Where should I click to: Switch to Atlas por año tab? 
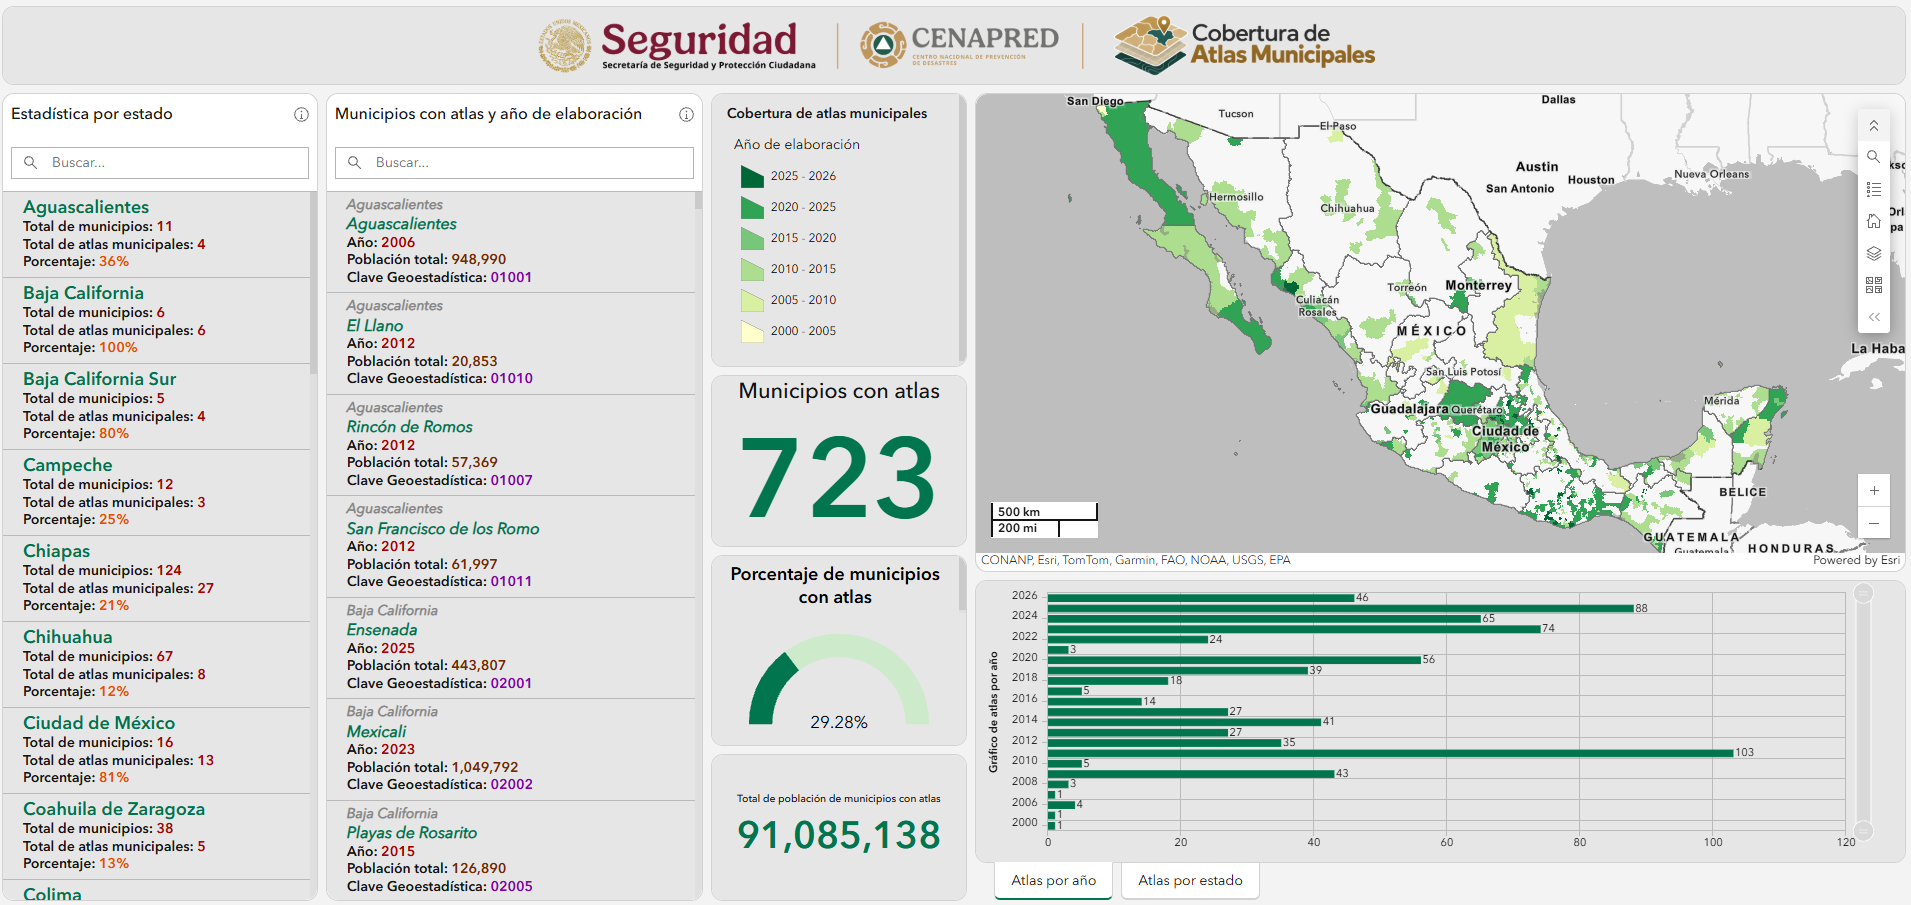coord(1053,881)
